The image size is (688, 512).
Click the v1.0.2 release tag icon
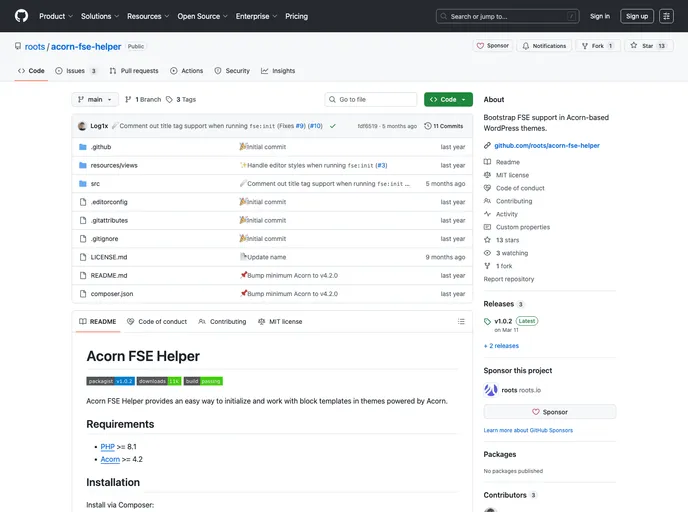(x=487, y=322)
